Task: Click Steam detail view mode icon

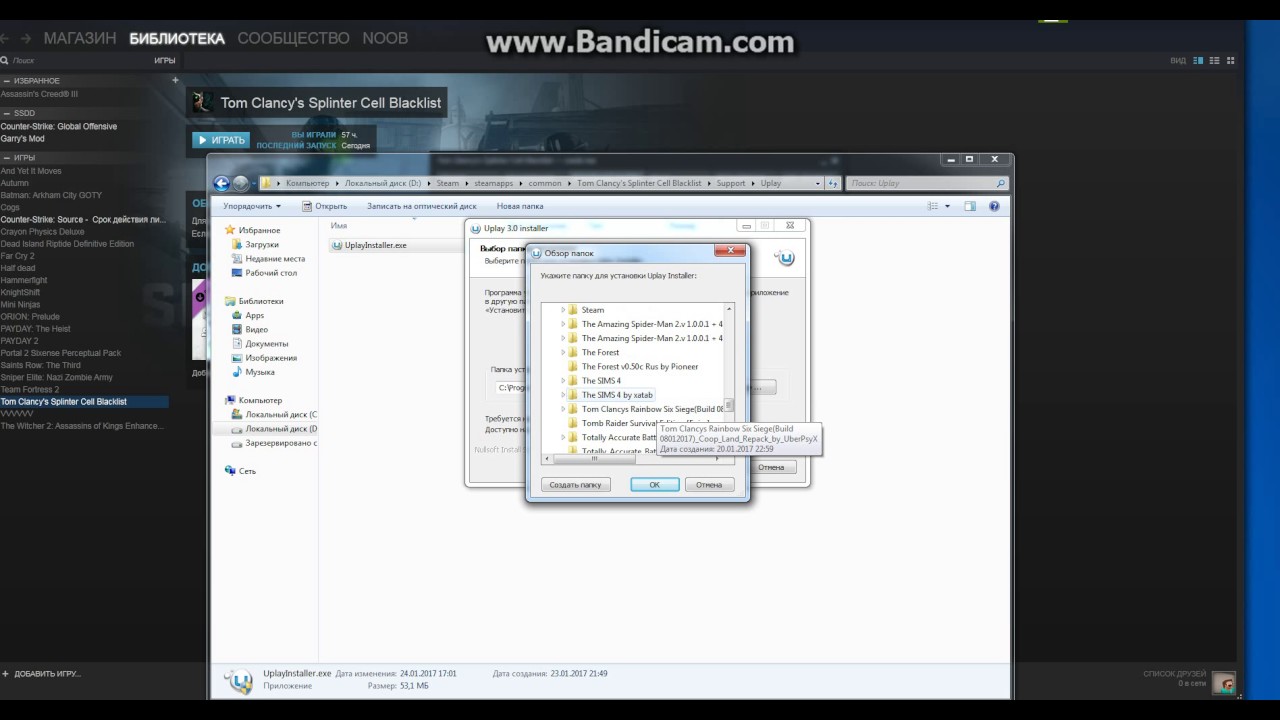Action: (1199, 60)
